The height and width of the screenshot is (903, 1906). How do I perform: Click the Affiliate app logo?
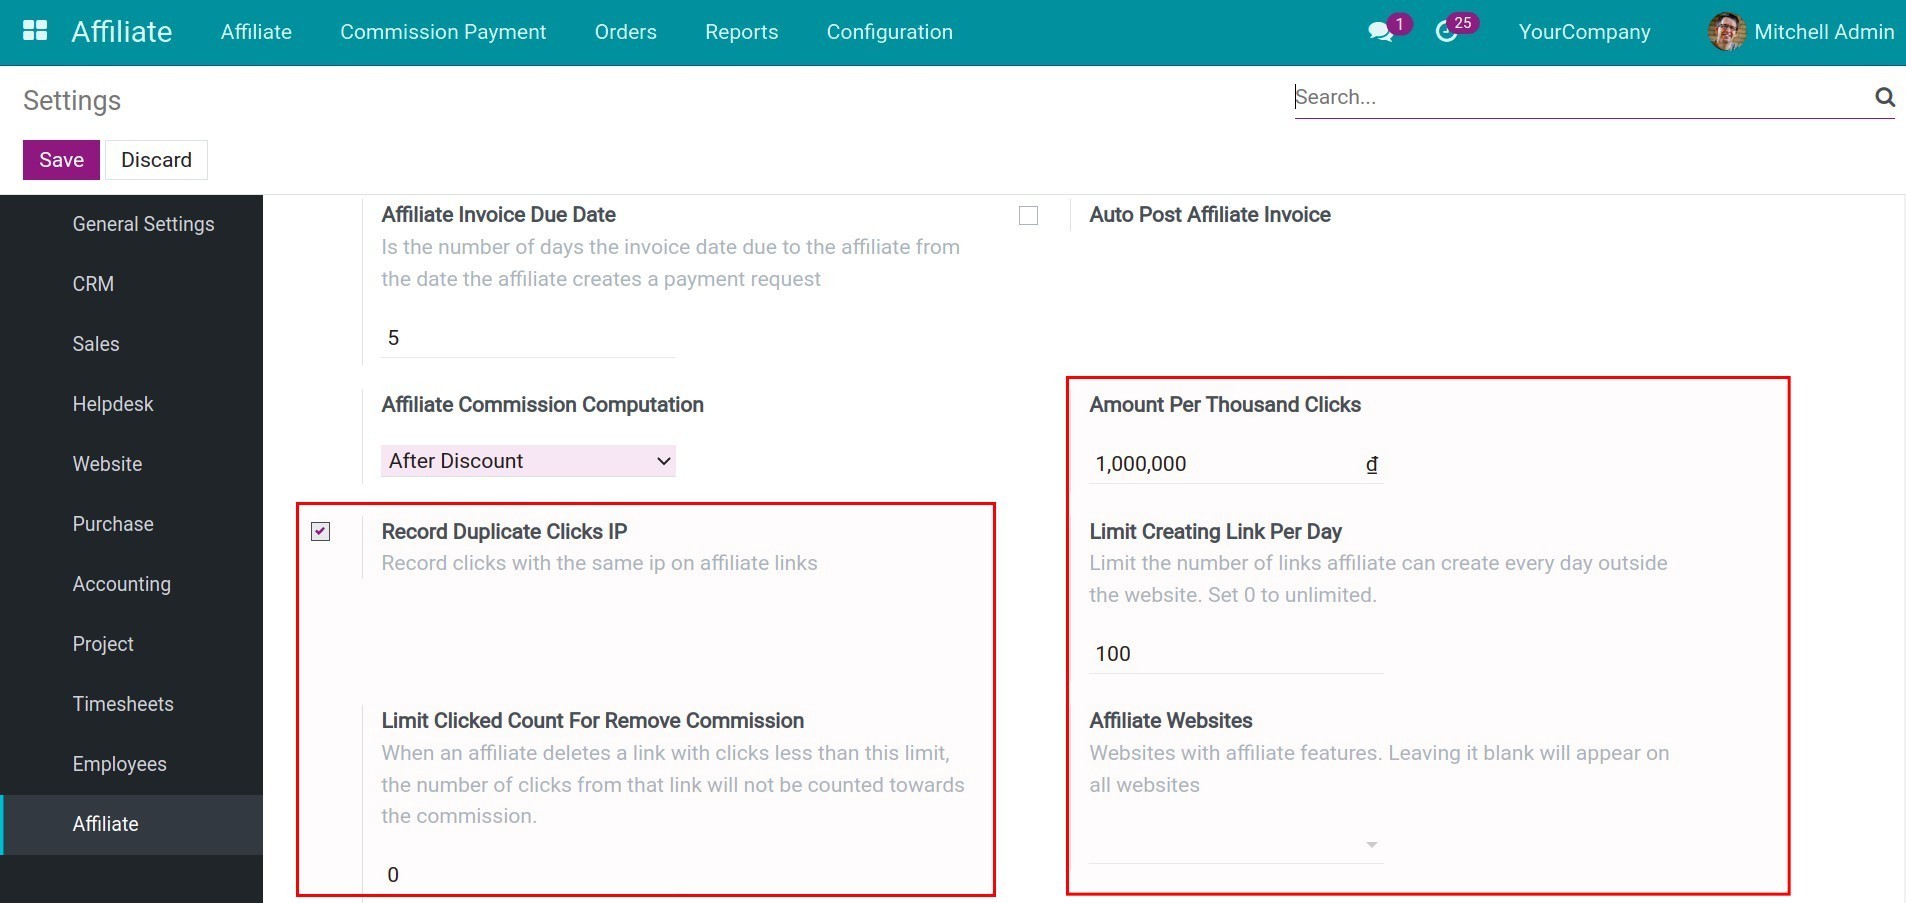(120, 31)
